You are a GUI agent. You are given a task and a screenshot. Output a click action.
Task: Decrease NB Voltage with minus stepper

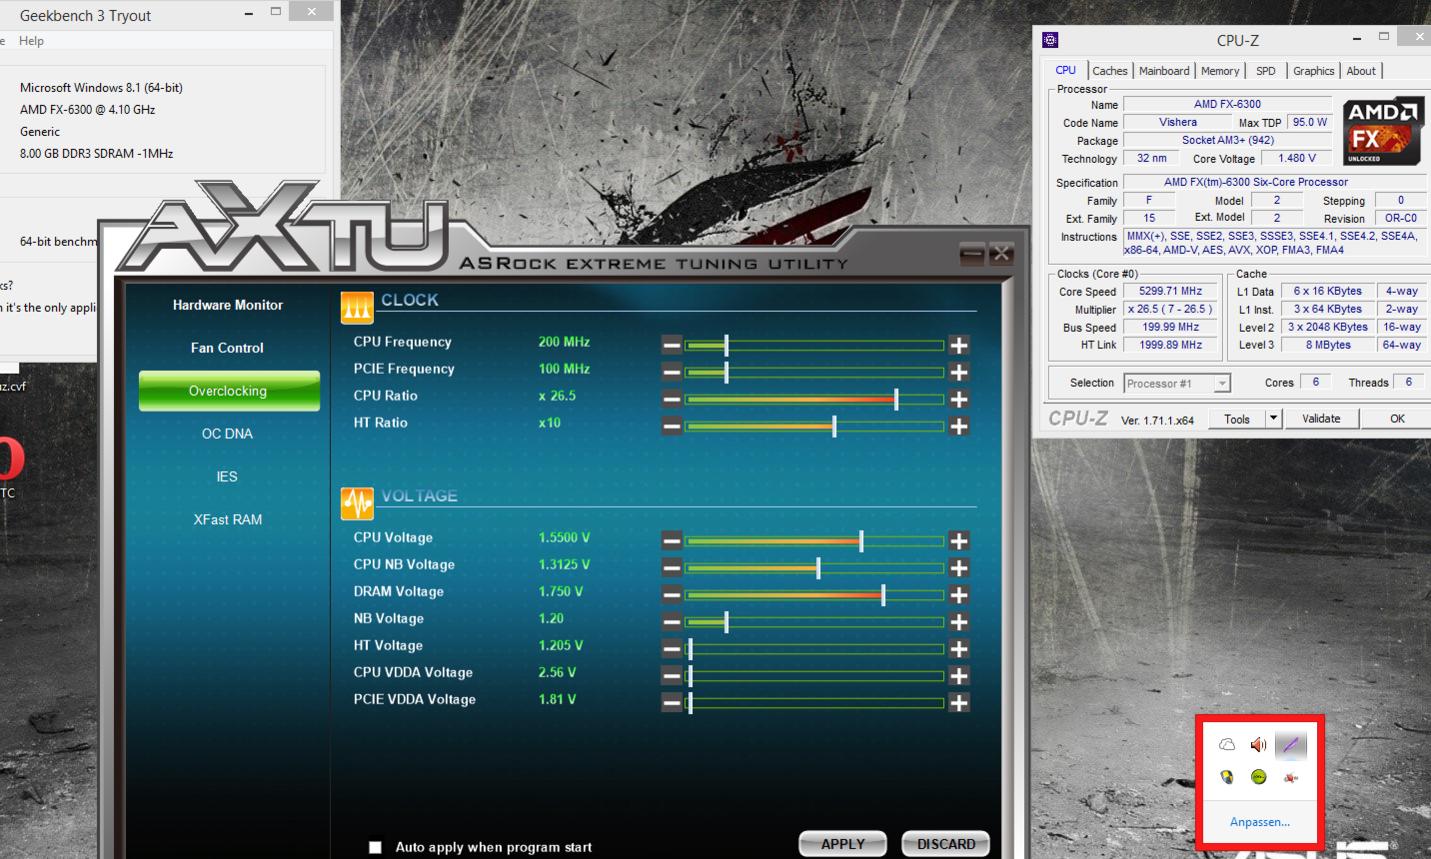click(672, 622)
